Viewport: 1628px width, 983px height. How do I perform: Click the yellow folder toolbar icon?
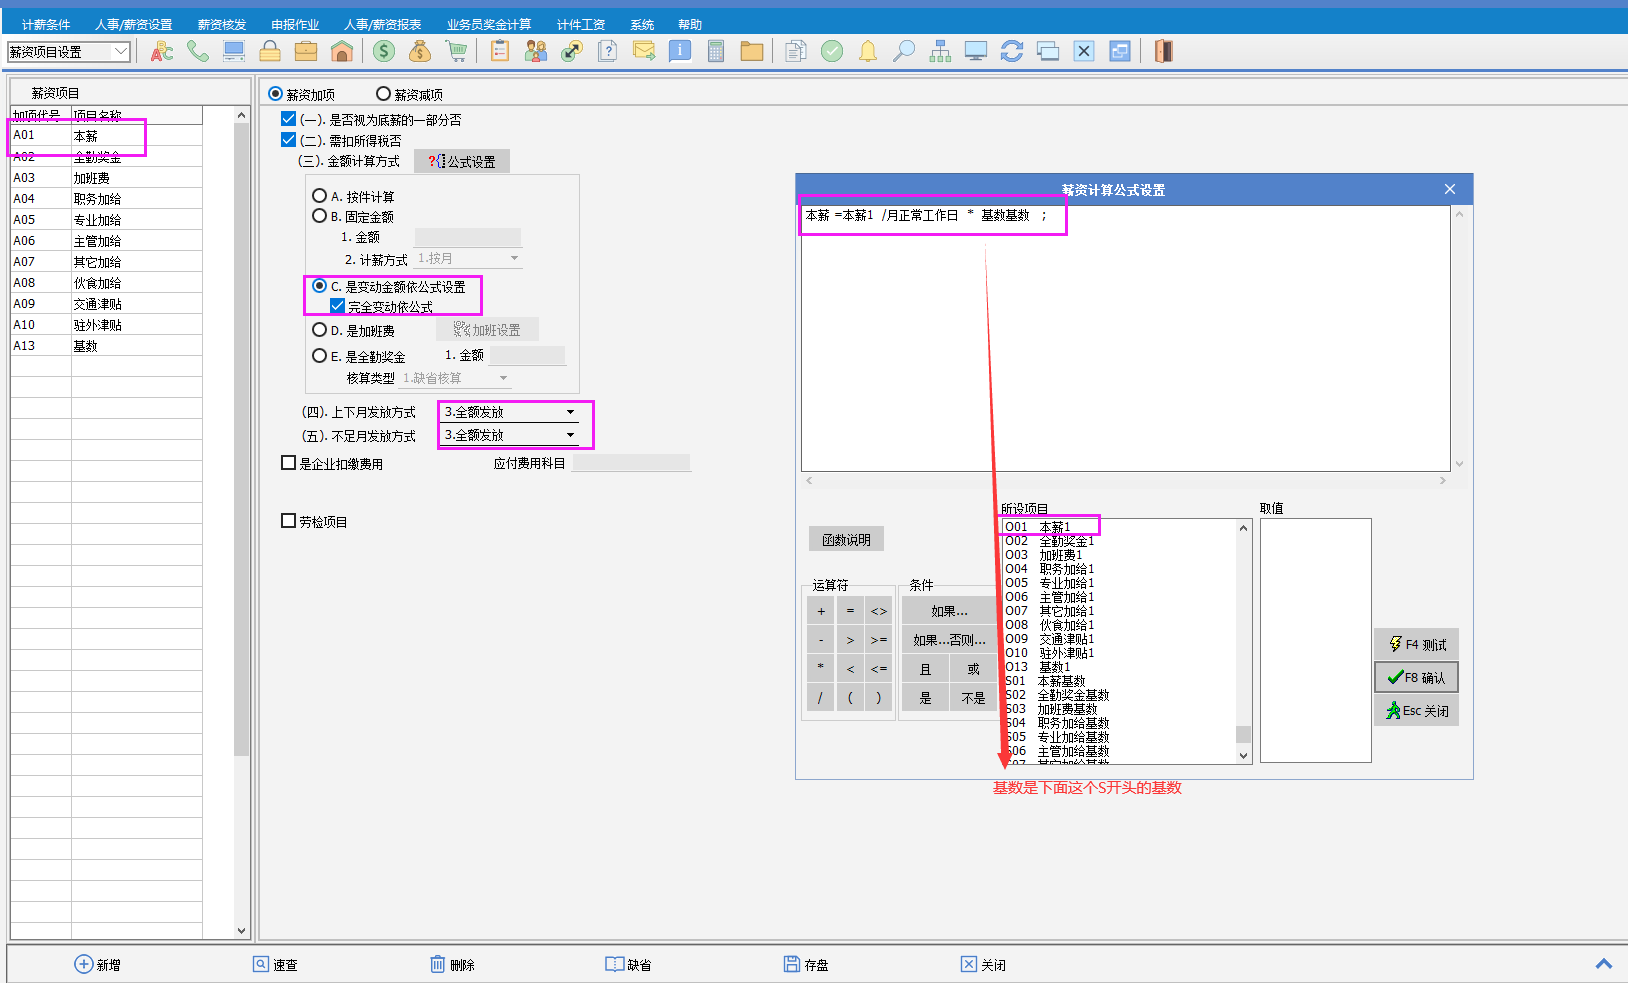pyautogui.click(x=752, y=51)
